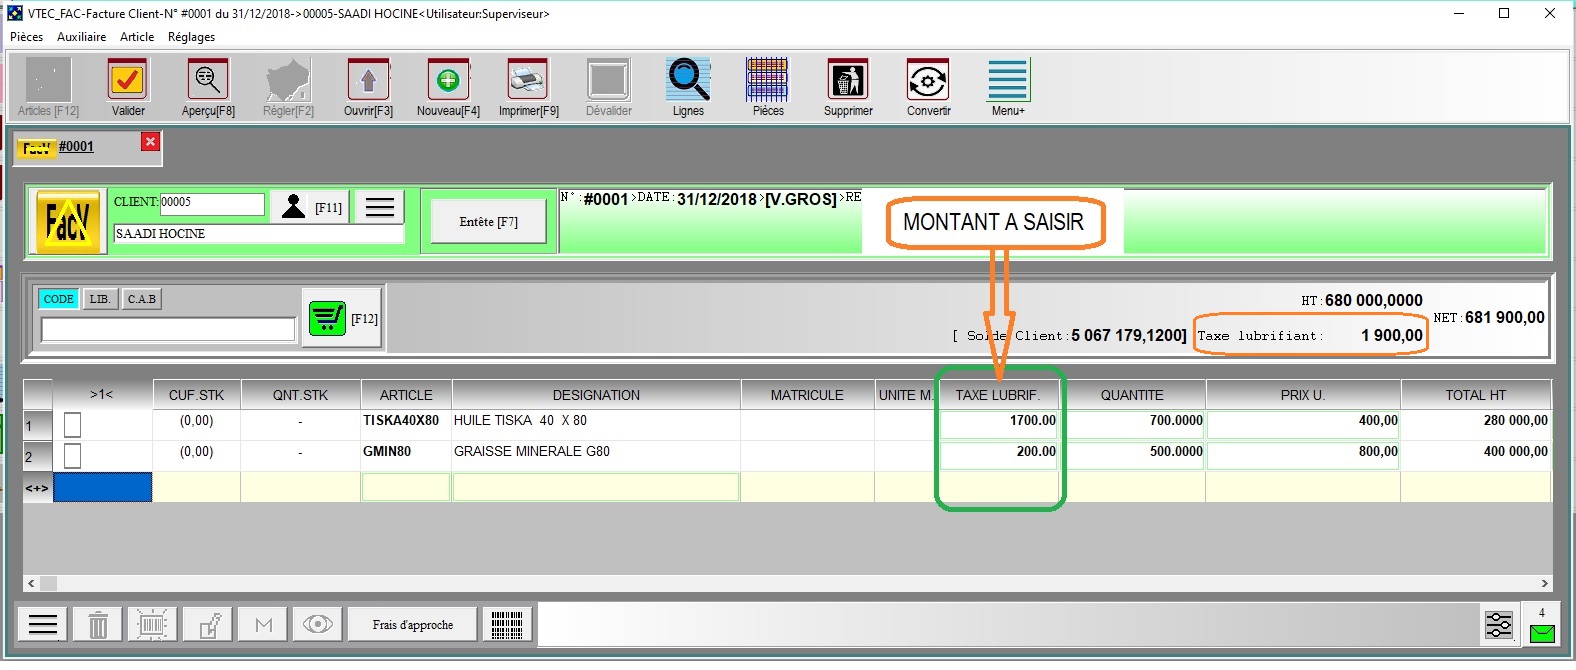Click the Entête [F7] button

pos(488,221)
